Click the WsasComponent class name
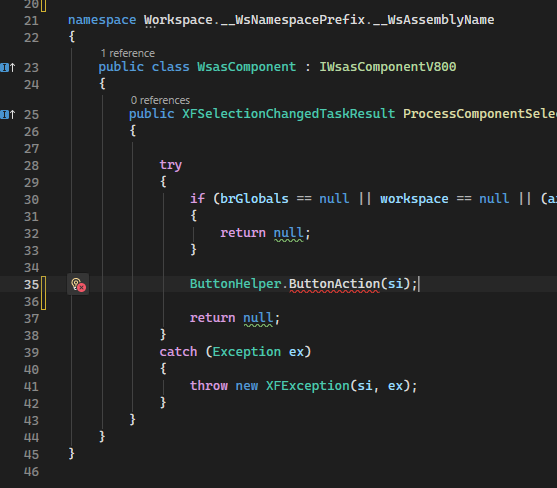Image resolution: width=557 pixels, height=488 pixels. pos(247,67)
